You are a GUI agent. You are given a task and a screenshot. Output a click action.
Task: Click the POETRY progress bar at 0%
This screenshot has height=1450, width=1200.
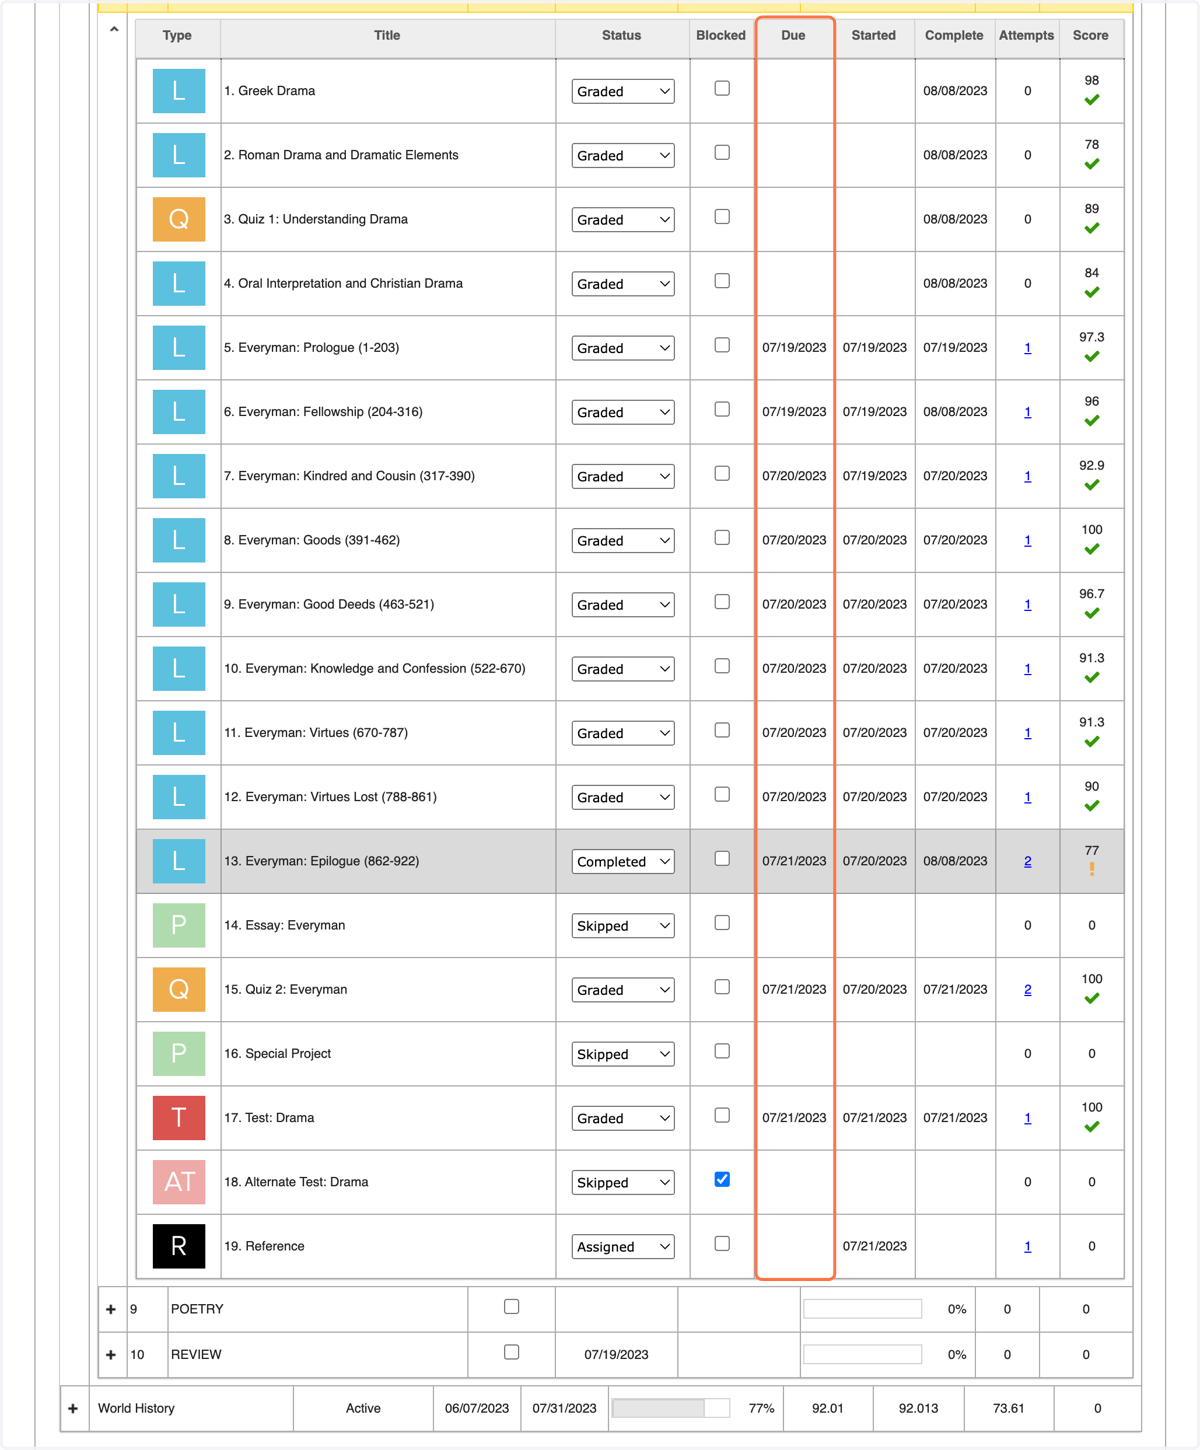(862, 1309)
